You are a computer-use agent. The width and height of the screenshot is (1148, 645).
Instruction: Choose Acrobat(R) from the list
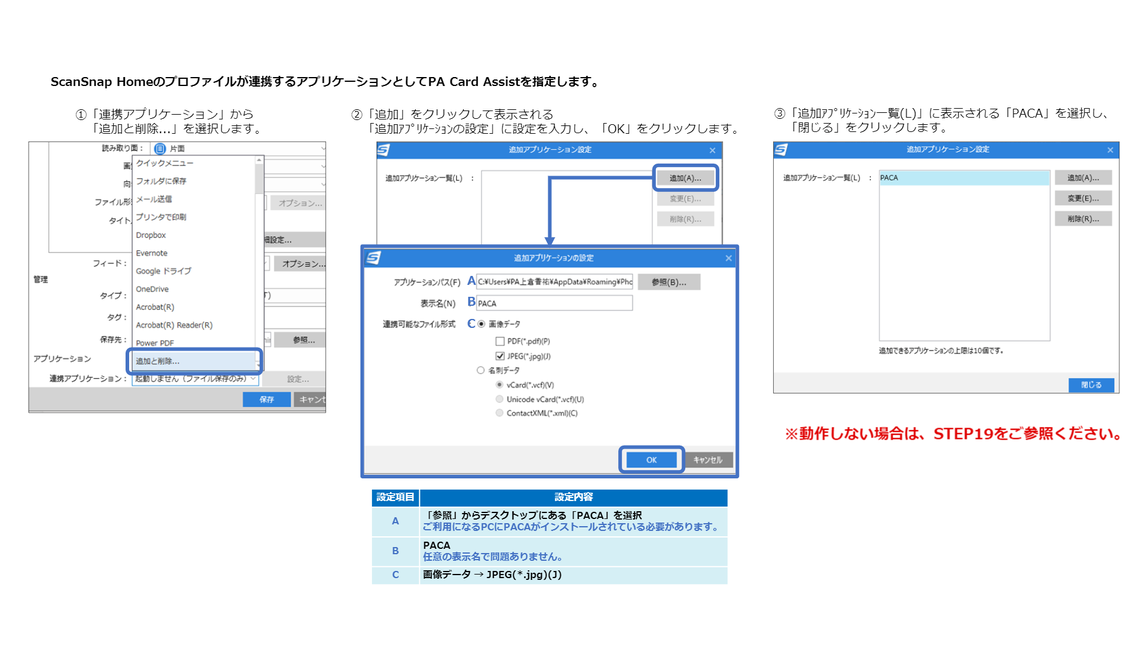click(x=154, y=307)
